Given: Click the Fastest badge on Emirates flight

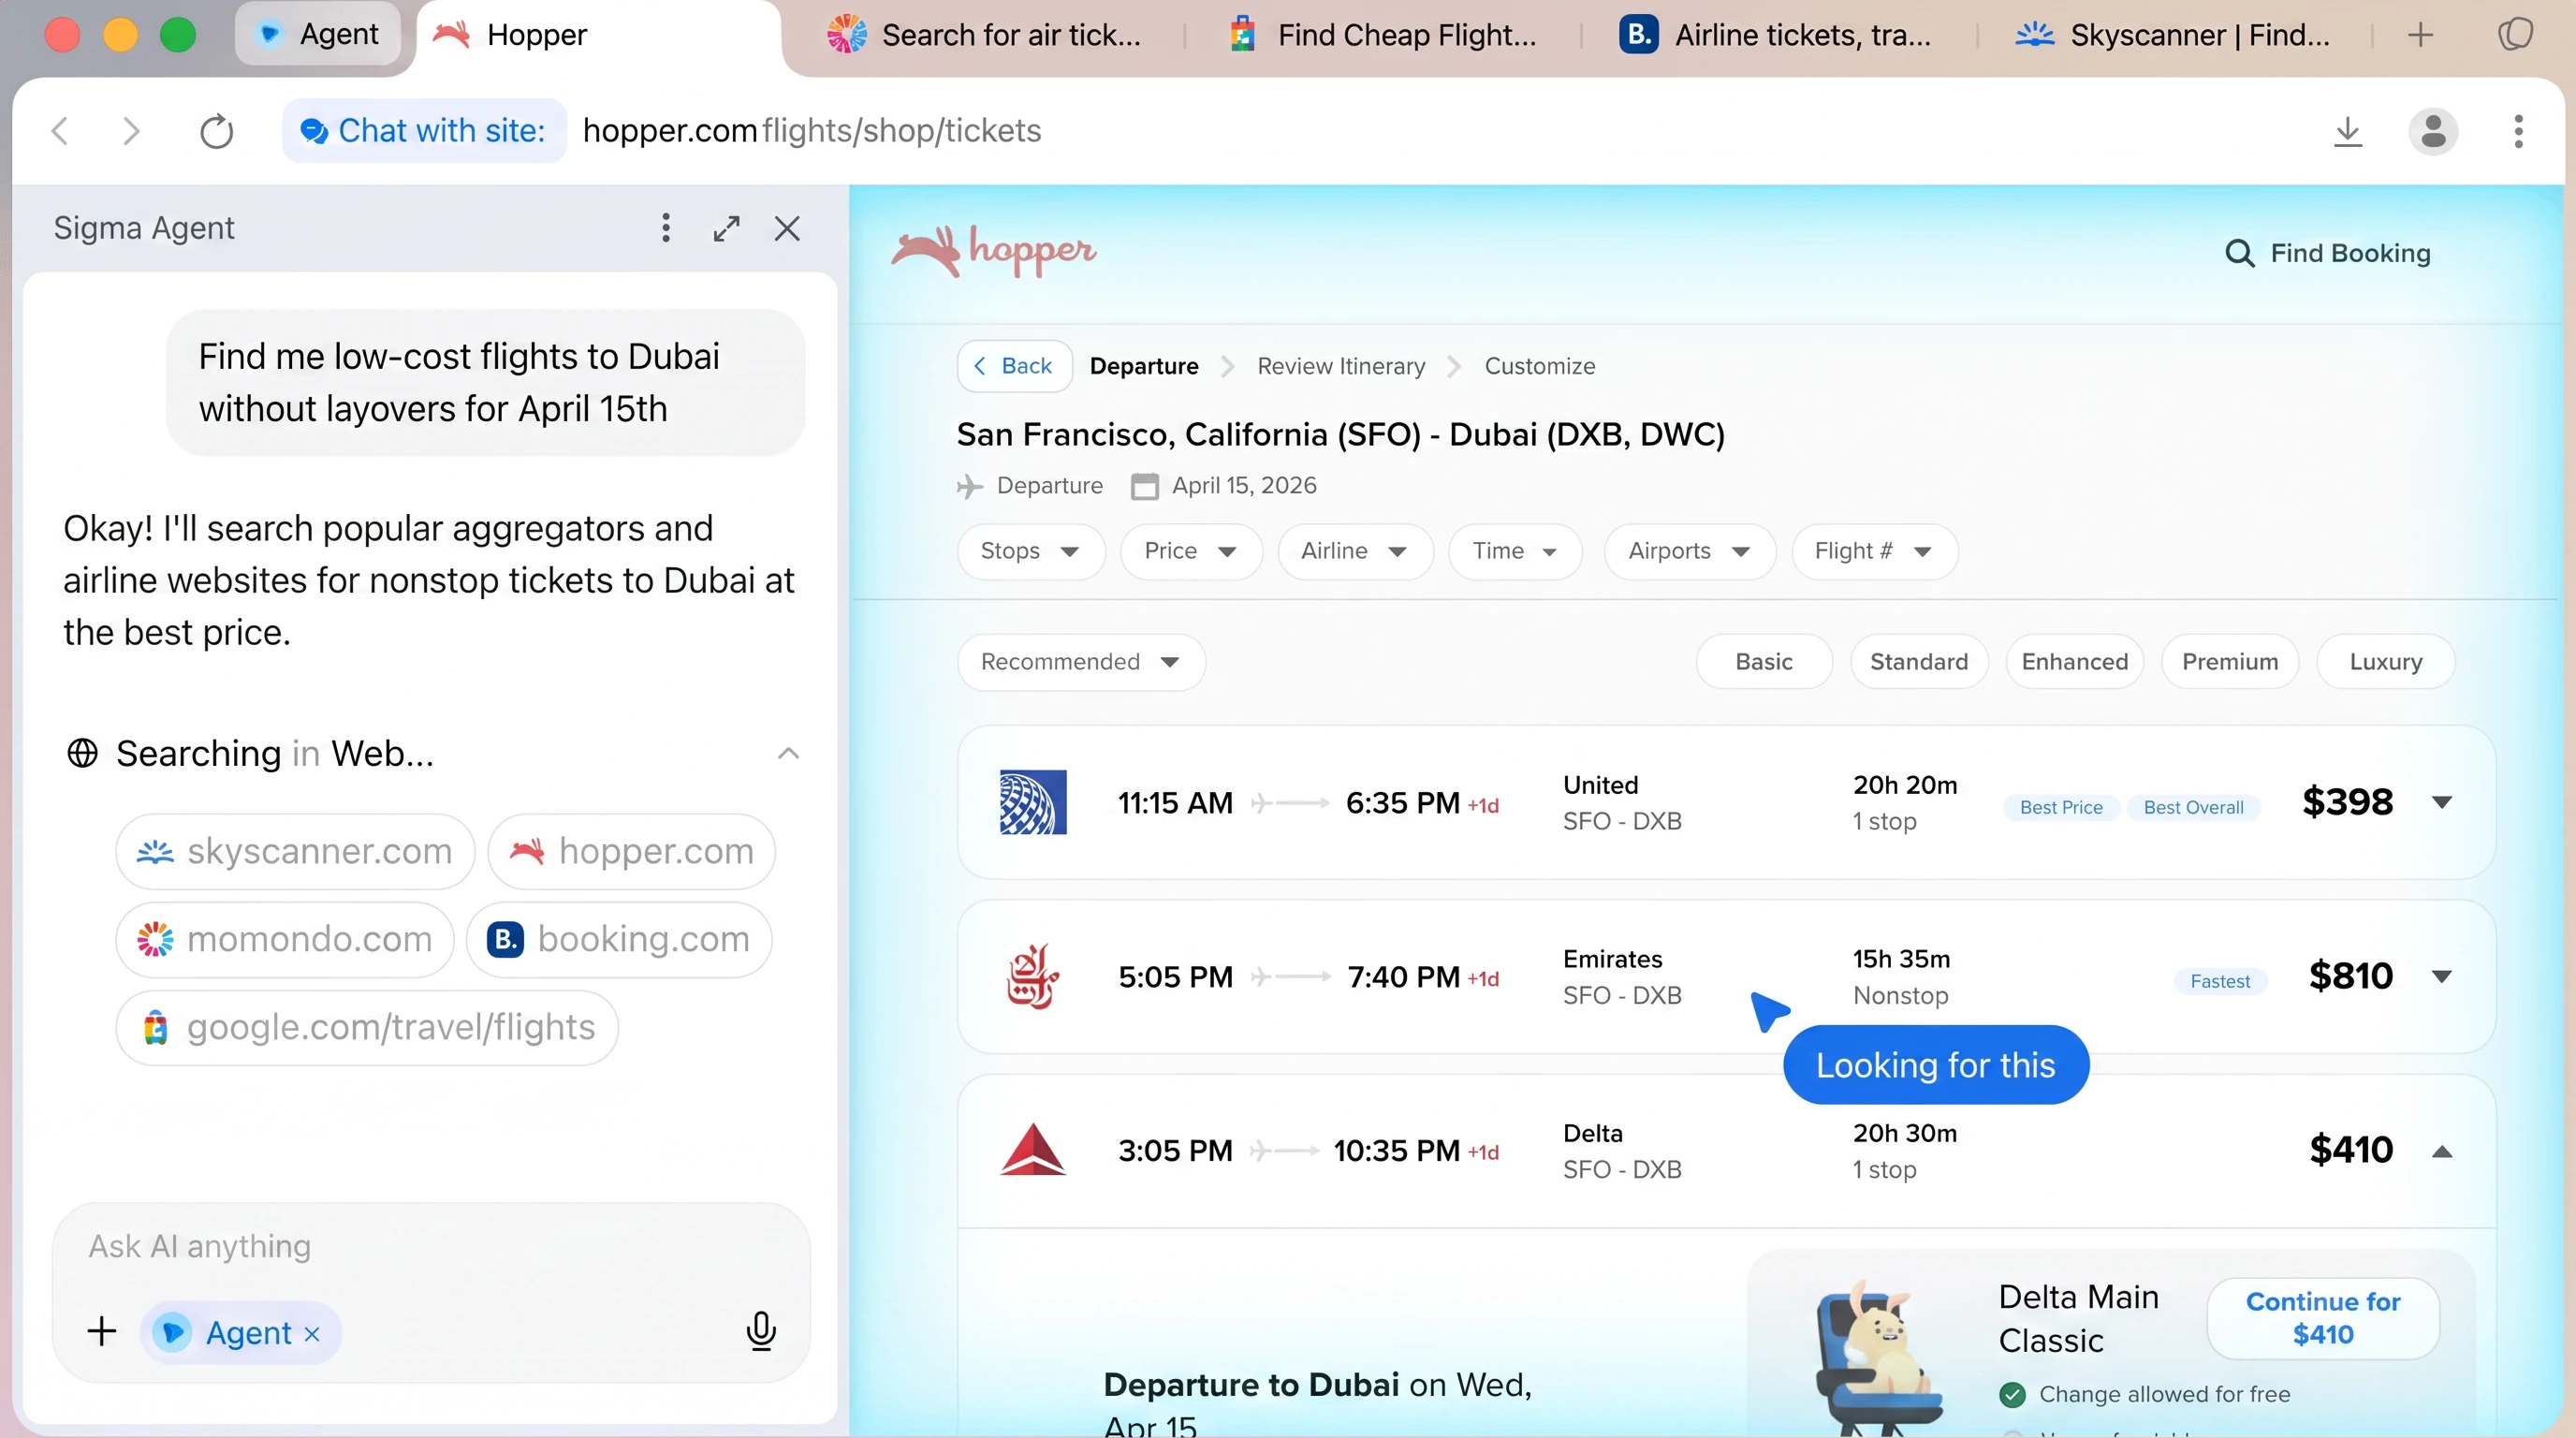Looking at the screenshot, I should 2219,981.
